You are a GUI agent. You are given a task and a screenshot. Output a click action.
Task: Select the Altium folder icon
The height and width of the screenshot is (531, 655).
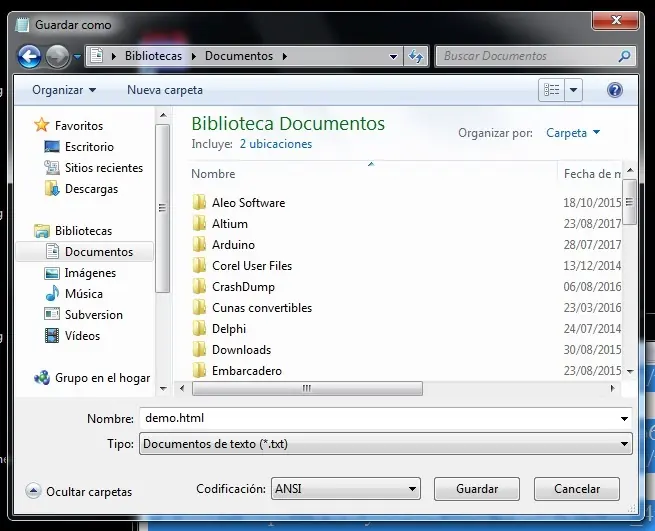199,223
